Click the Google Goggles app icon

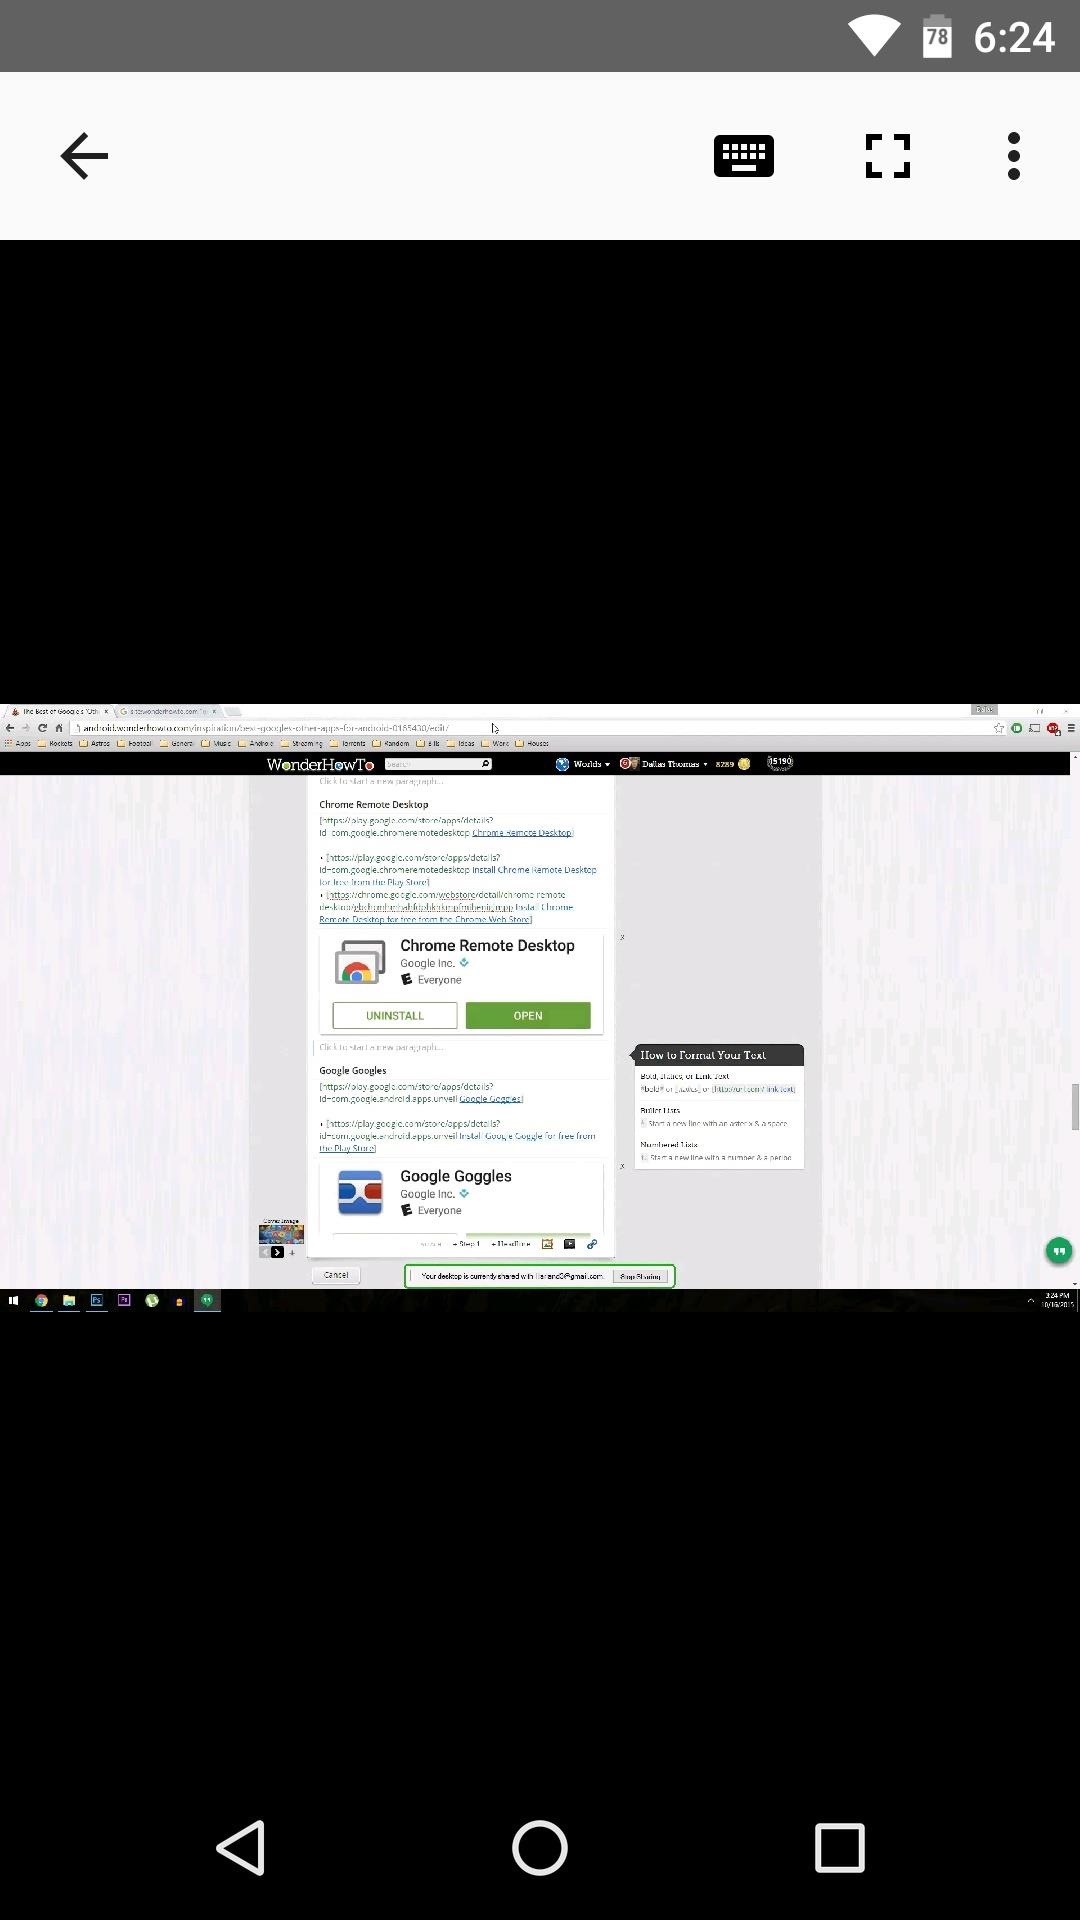click(360, 1193)
